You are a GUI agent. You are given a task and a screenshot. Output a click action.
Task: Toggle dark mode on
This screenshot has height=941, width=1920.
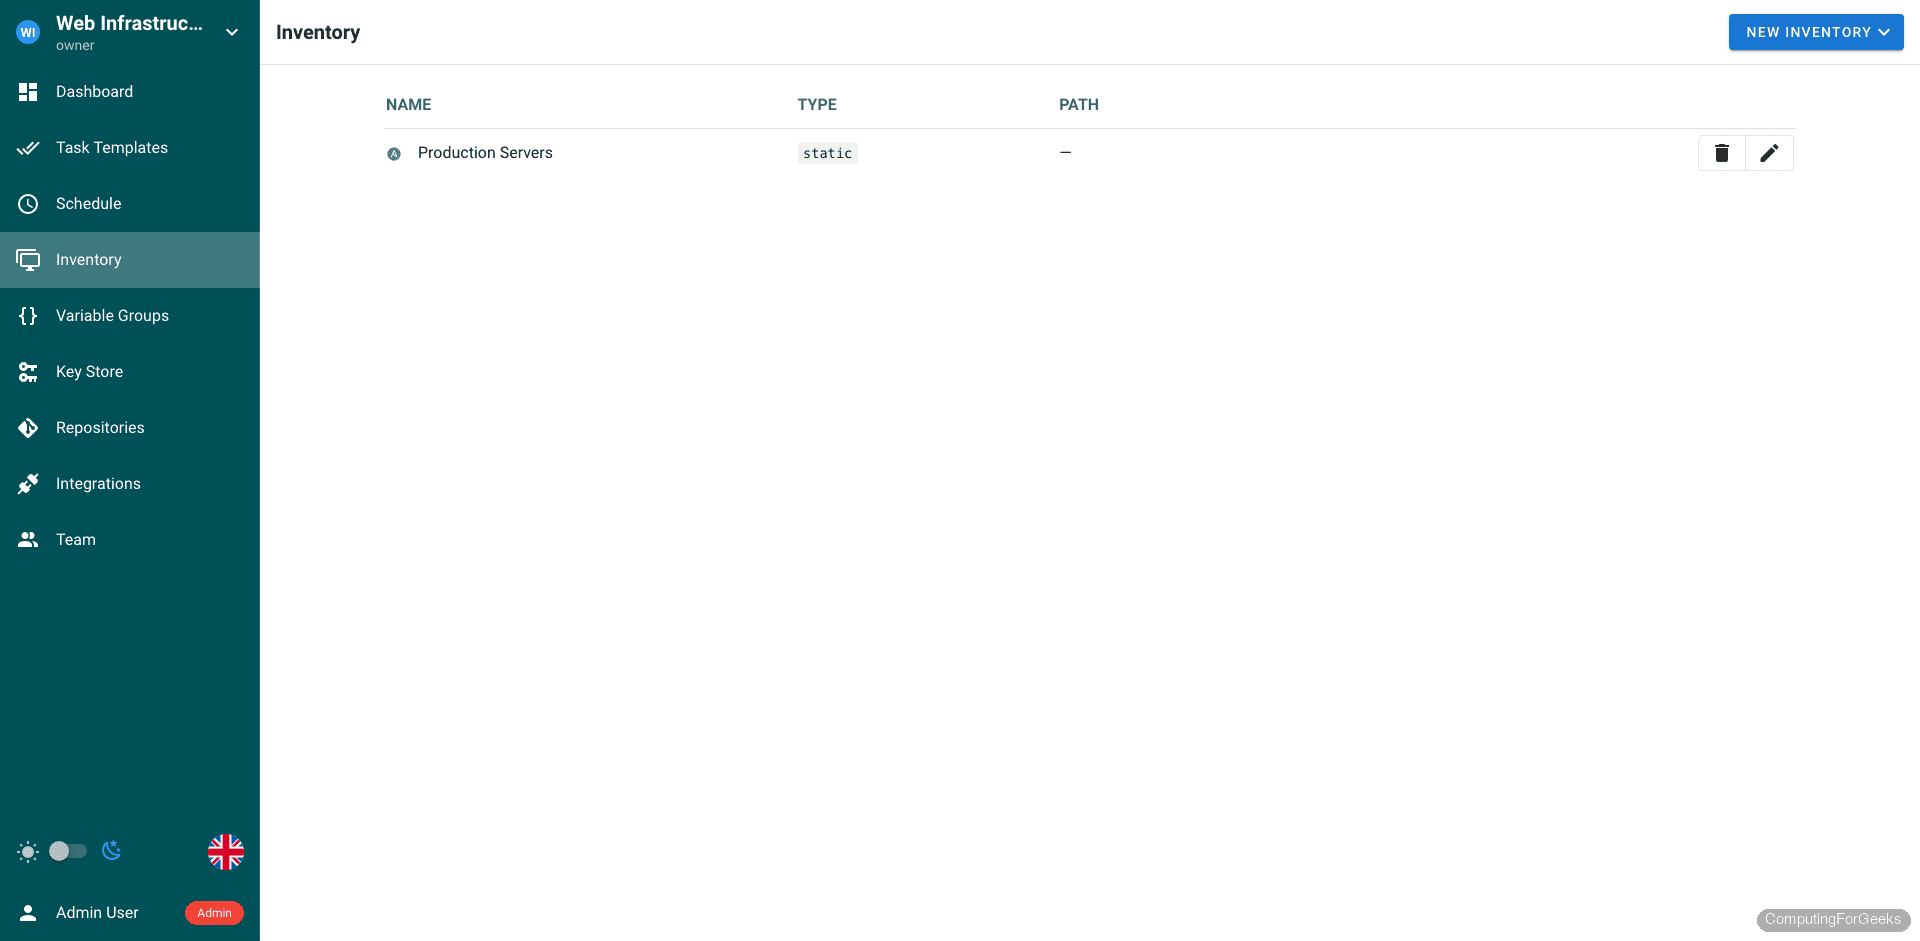67,851
